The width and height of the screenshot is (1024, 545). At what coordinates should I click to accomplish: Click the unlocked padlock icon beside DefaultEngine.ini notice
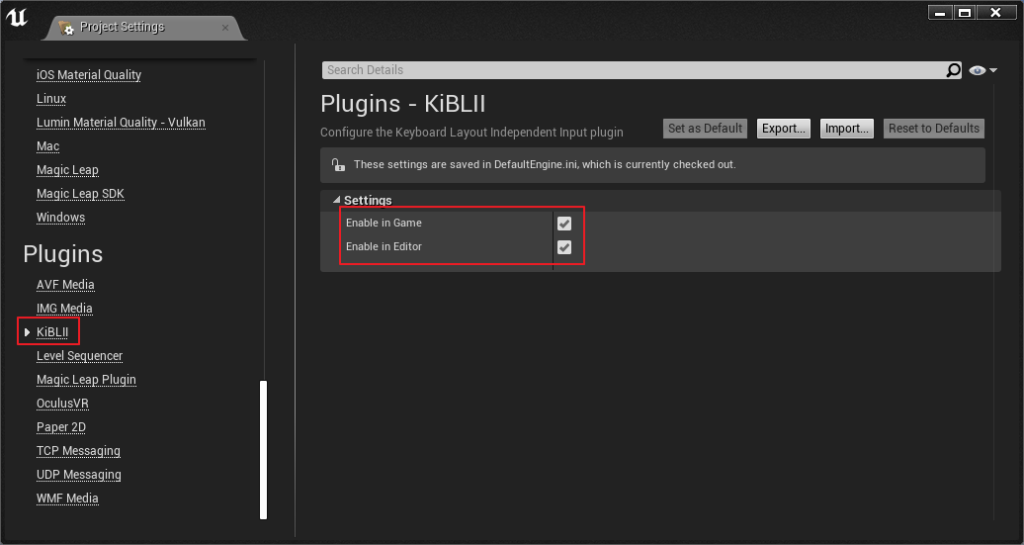tap(338, 164)
